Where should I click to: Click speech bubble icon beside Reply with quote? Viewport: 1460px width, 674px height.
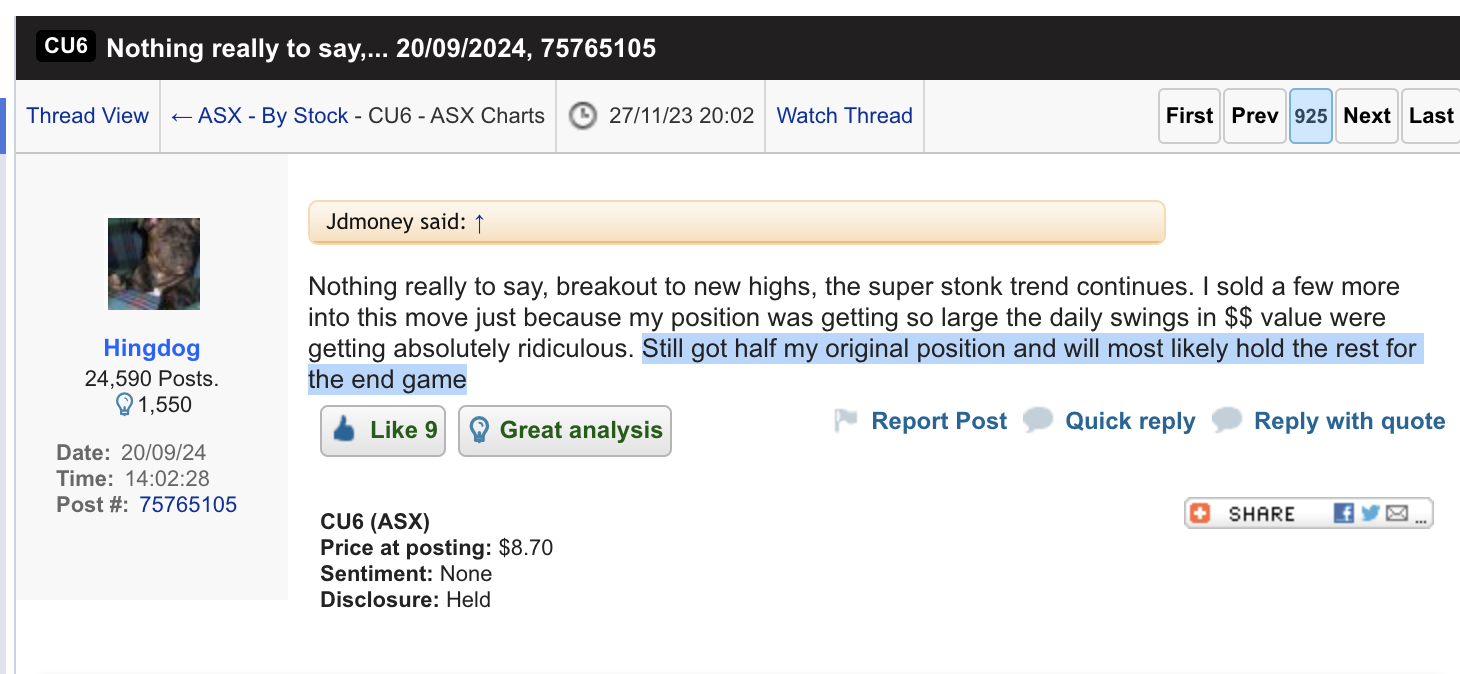1227,421
